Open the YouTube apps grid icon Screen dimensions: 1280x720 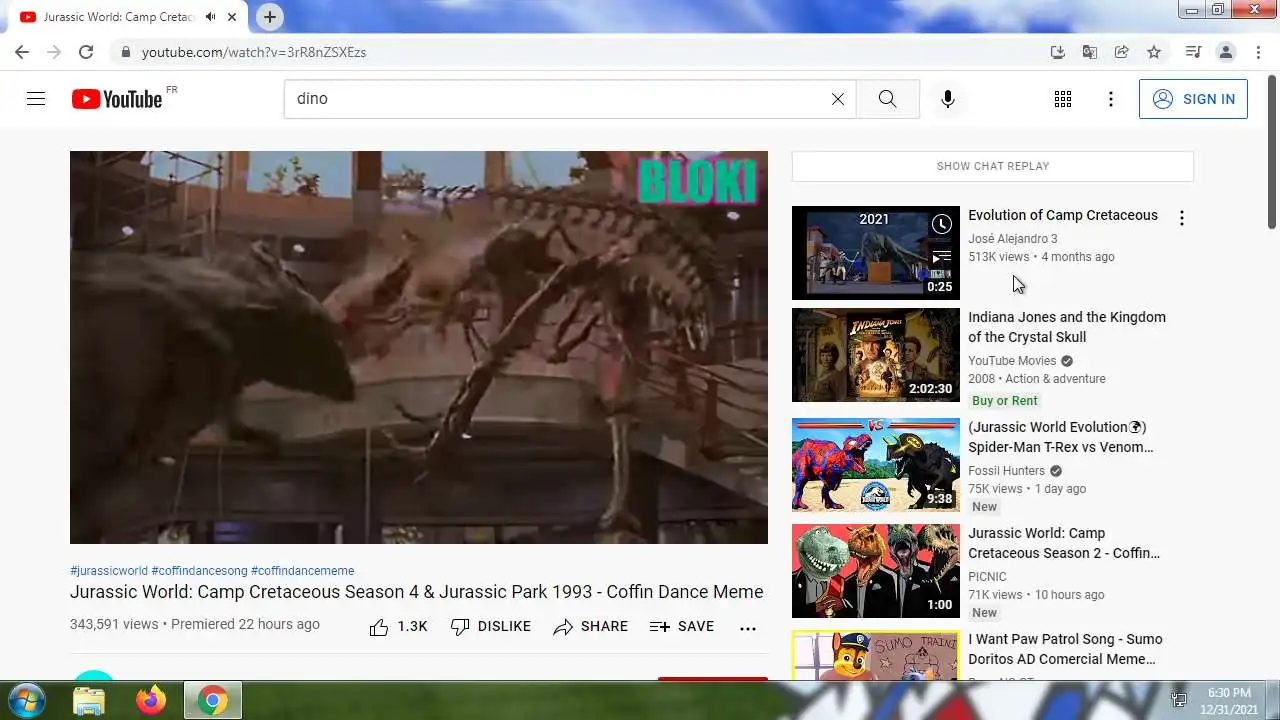1063,99
